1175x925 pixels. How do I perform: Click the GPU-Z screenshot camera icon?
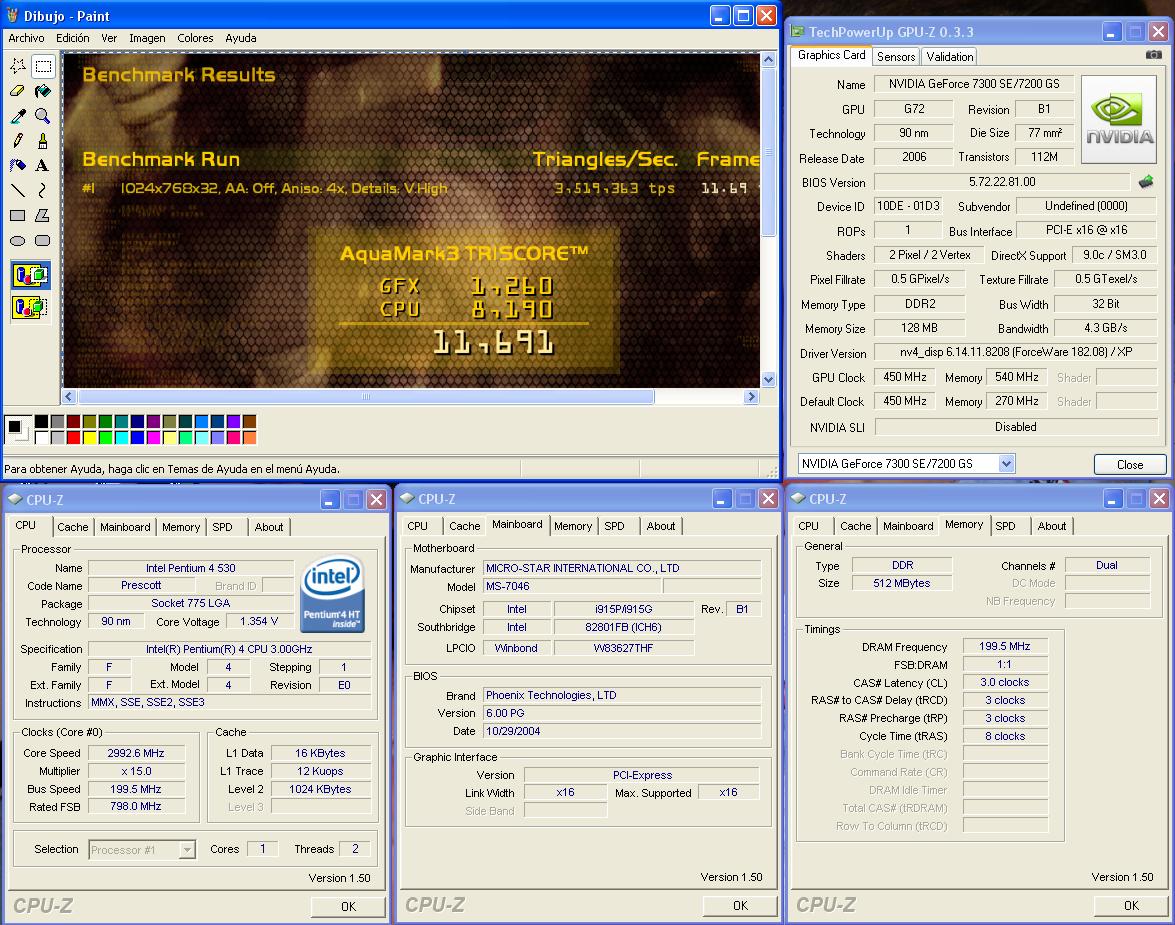point(1153,55)
